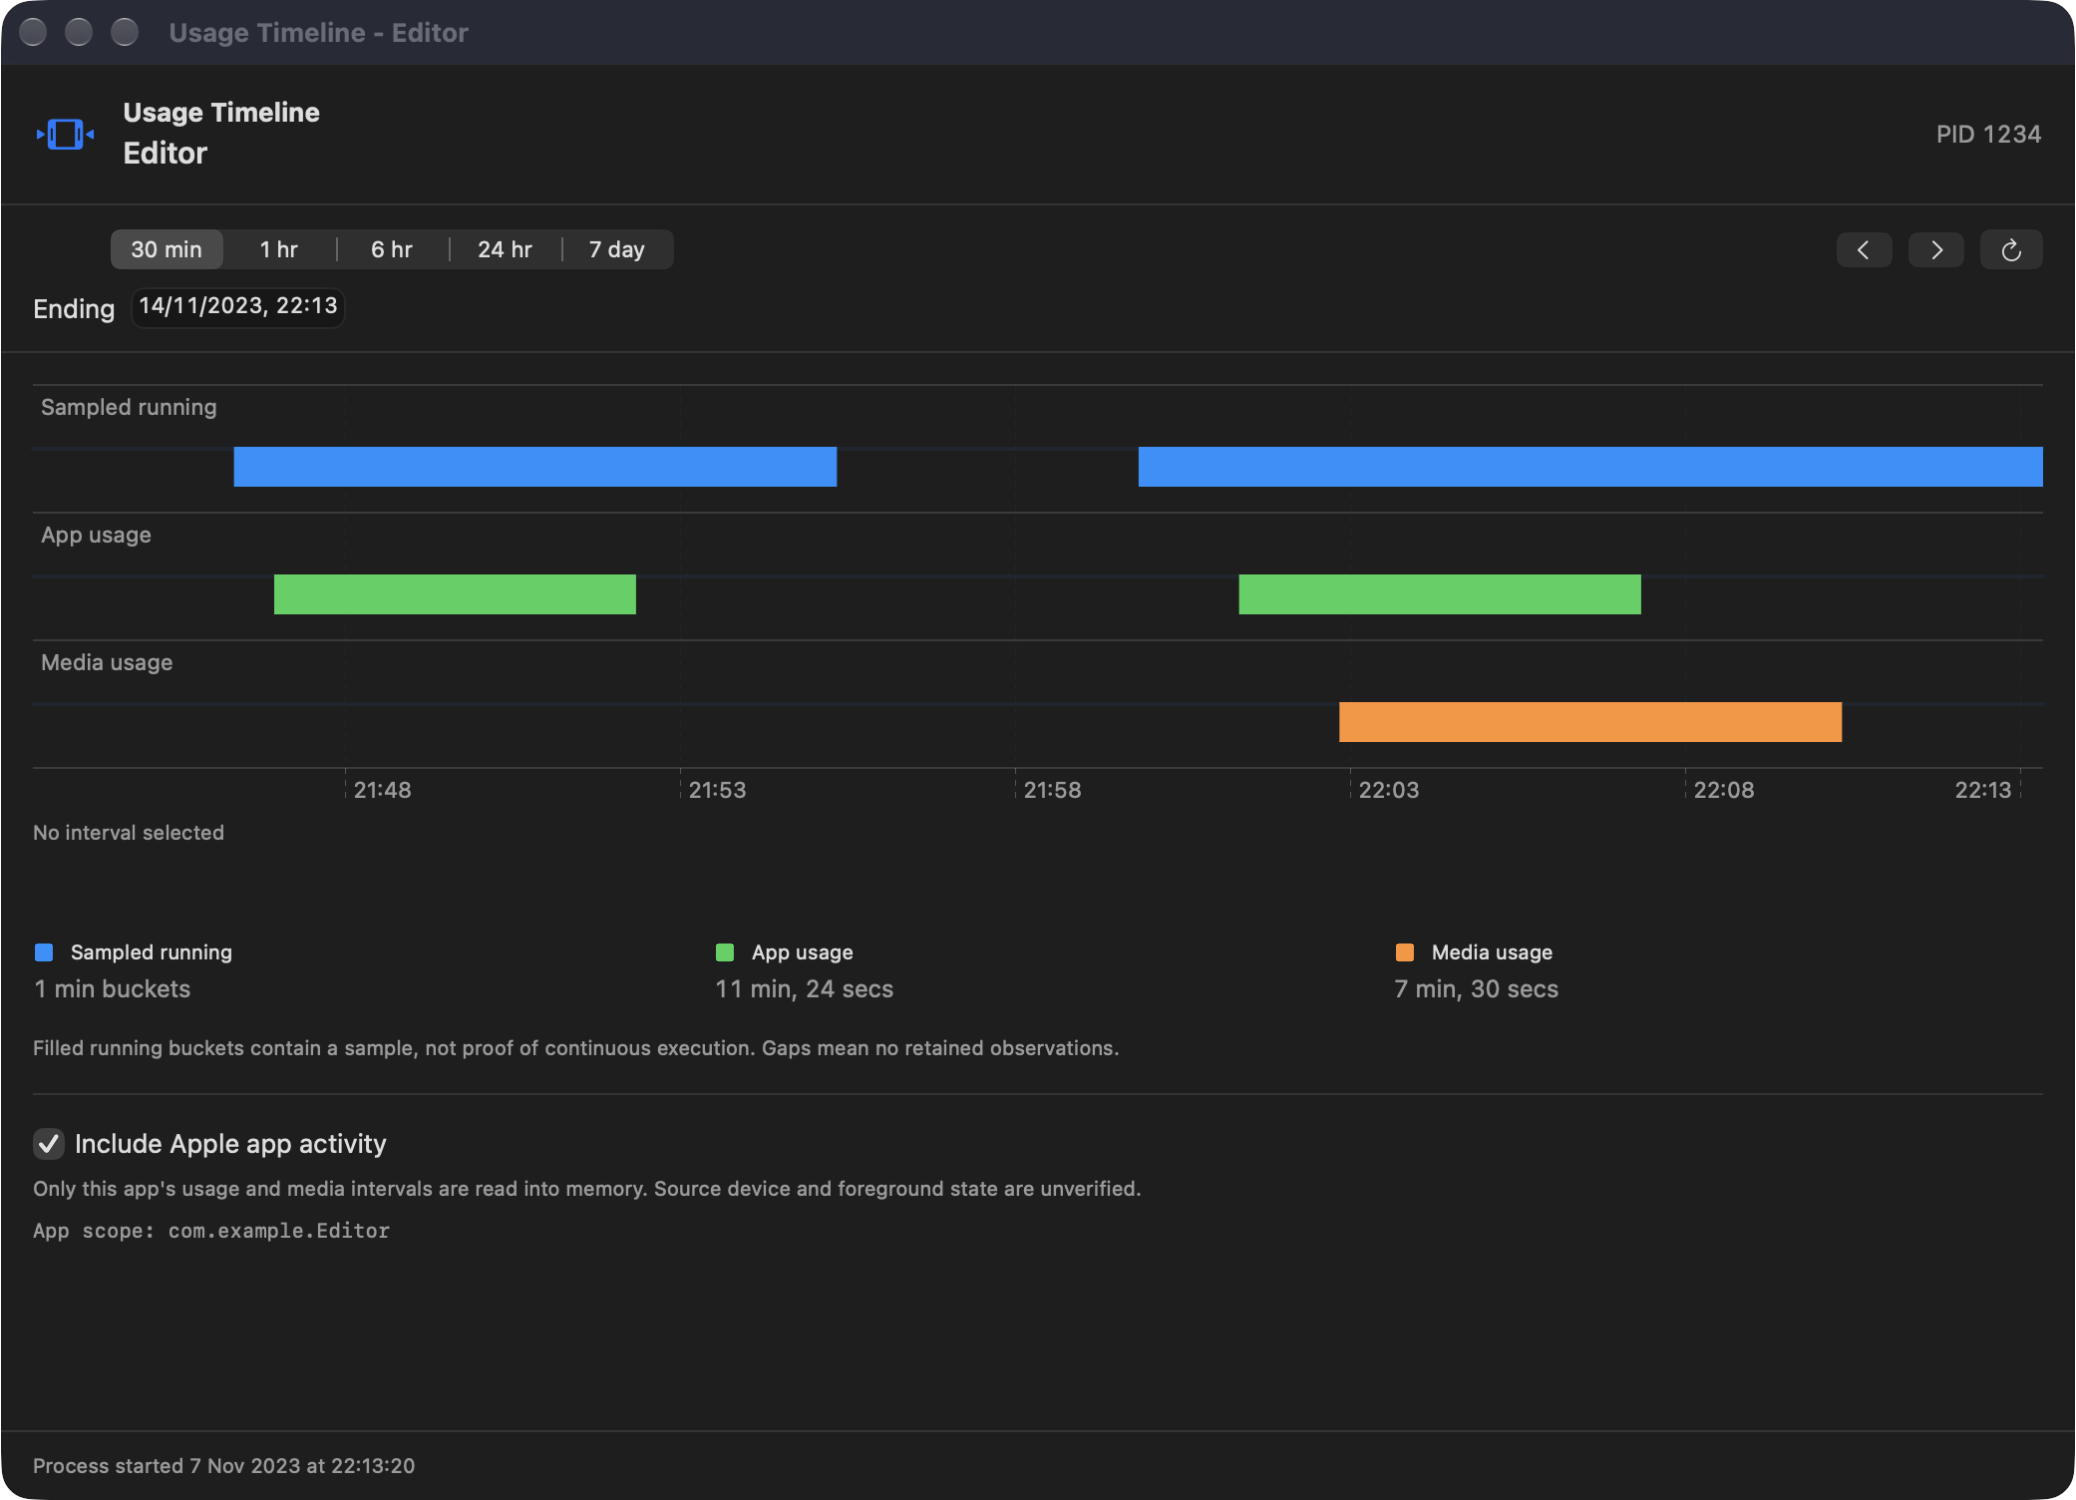Minimize the Usage Timeline window
The image size is (2076, 1500).
pos(79,32)
